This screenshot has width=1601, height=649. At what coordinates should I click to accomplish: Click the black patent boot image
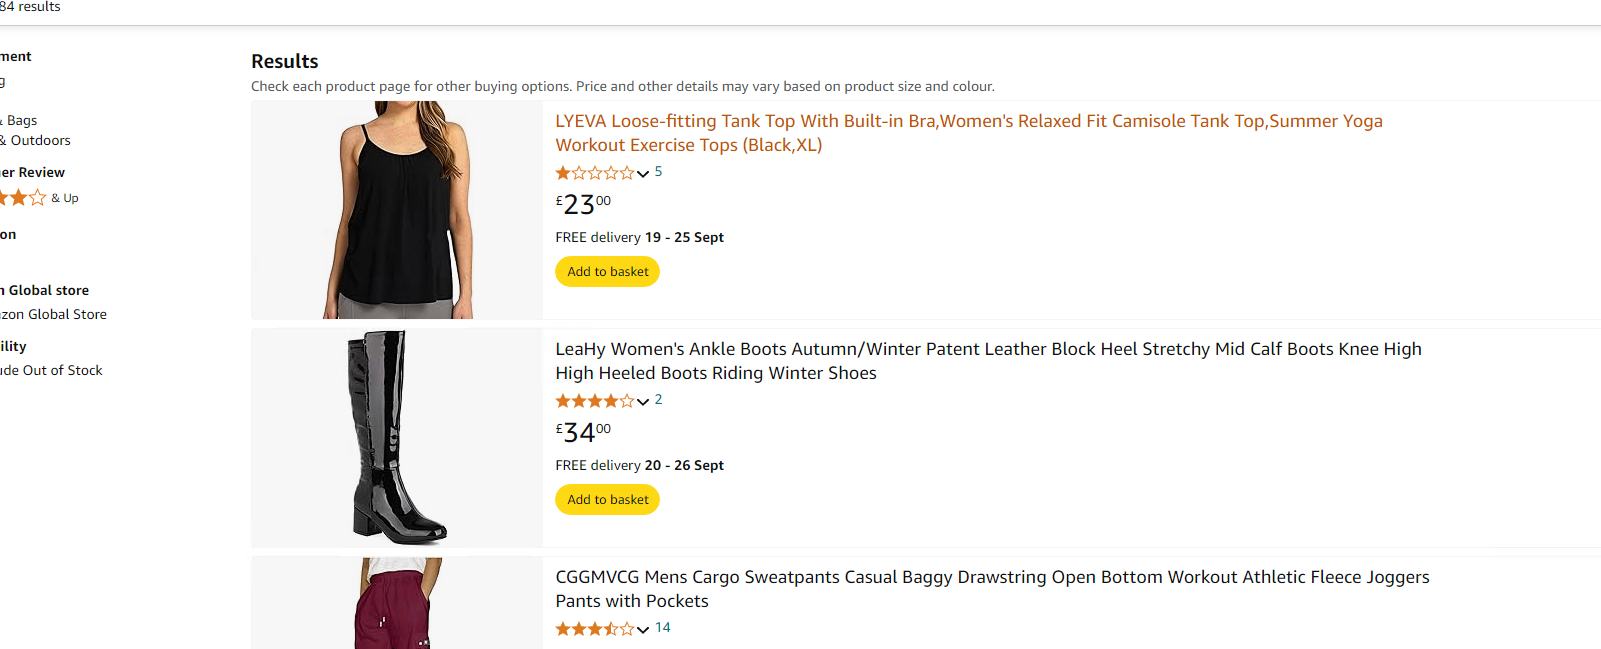tap(397, 437)
